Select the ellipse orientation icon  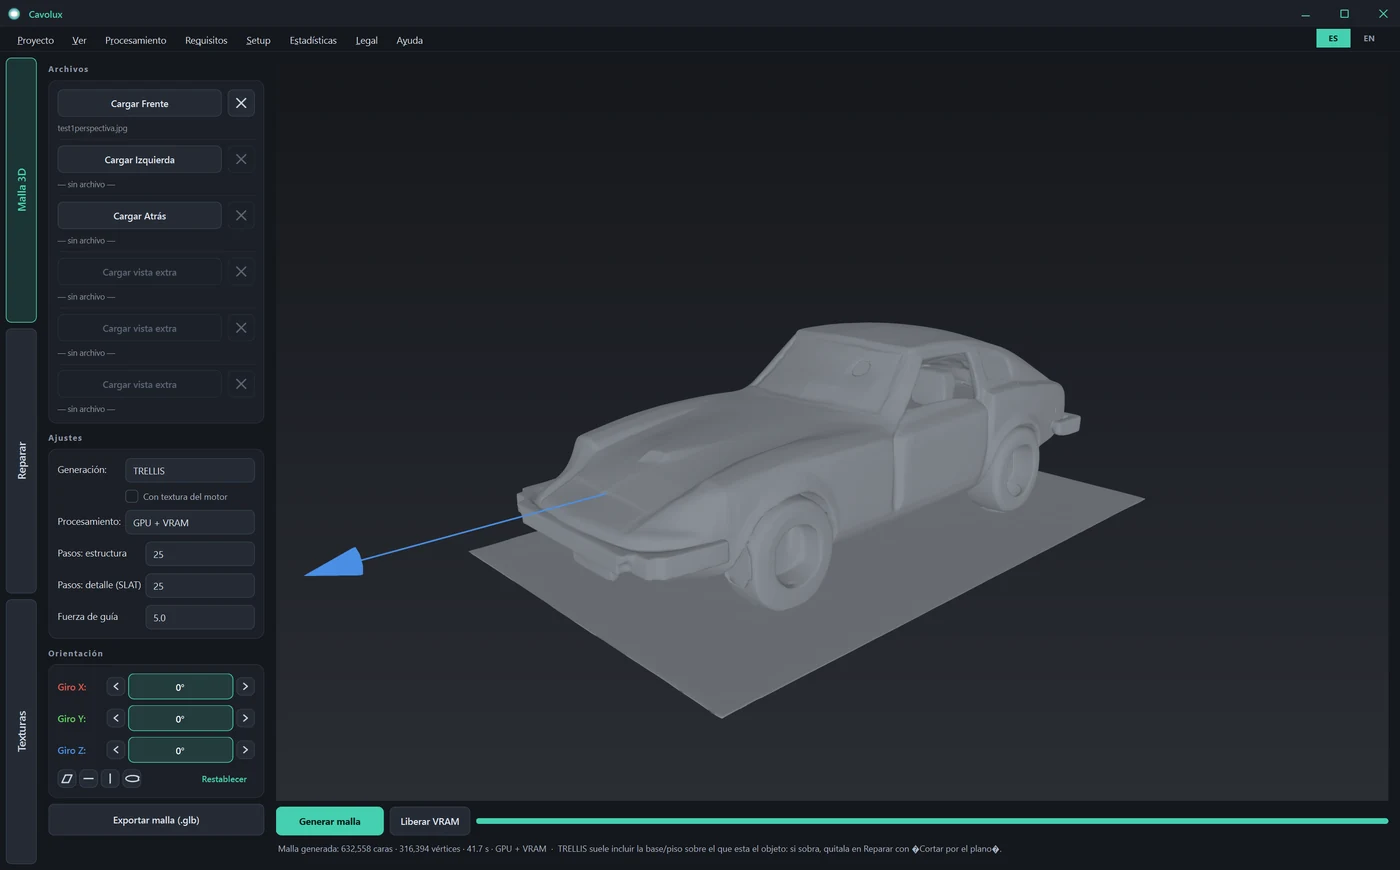coord(132,778)
